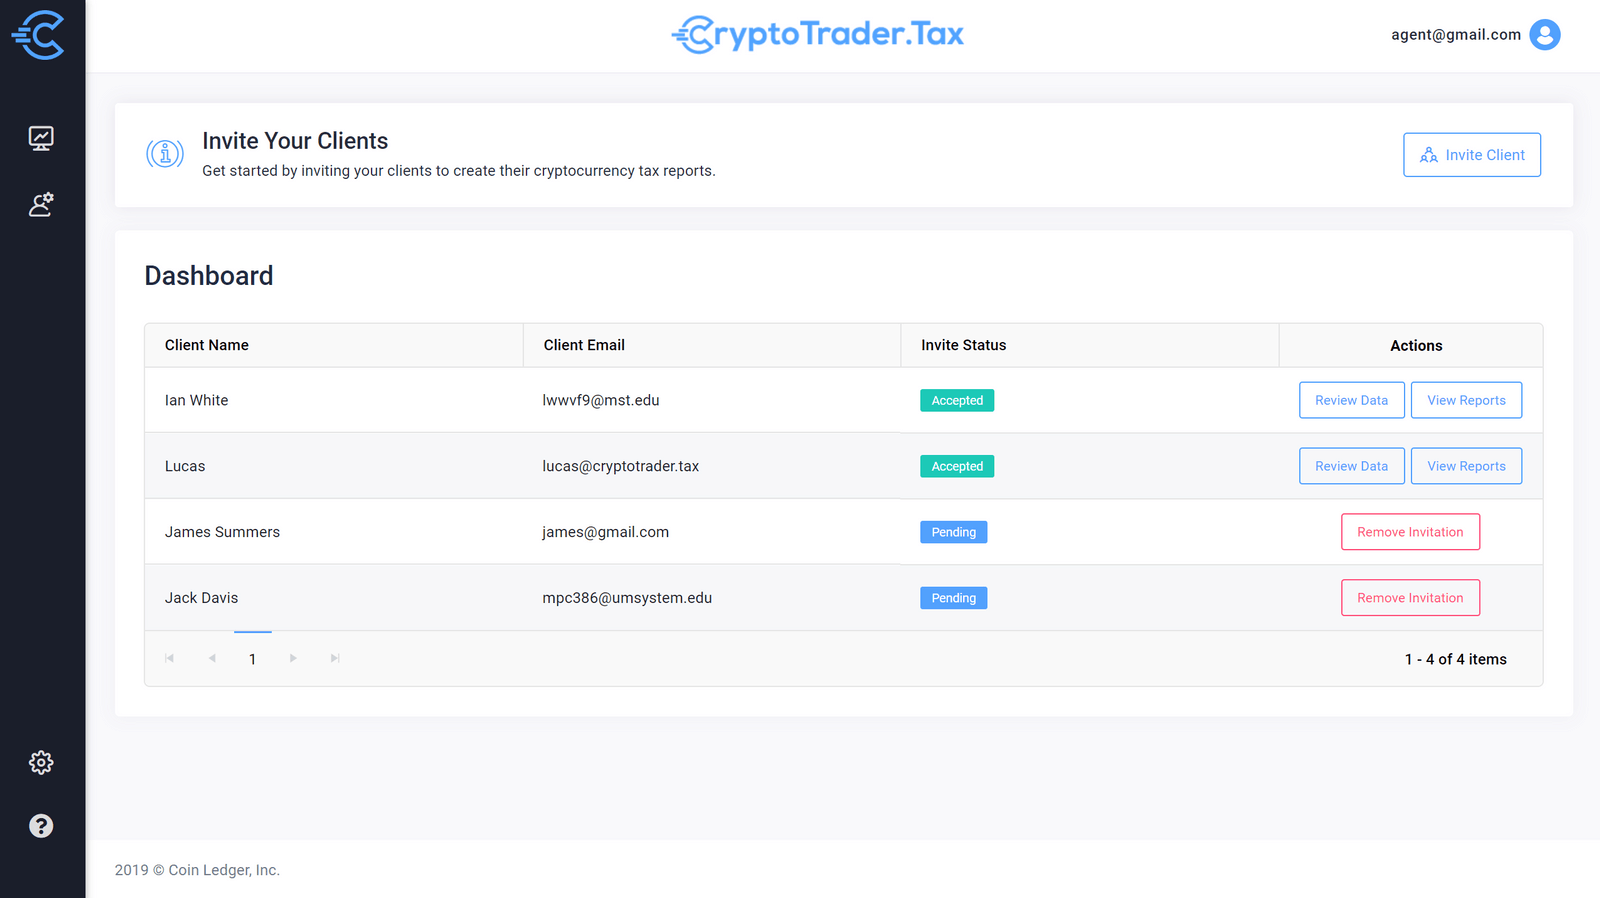Click the James Summers client name

click(x=222, y=532)
